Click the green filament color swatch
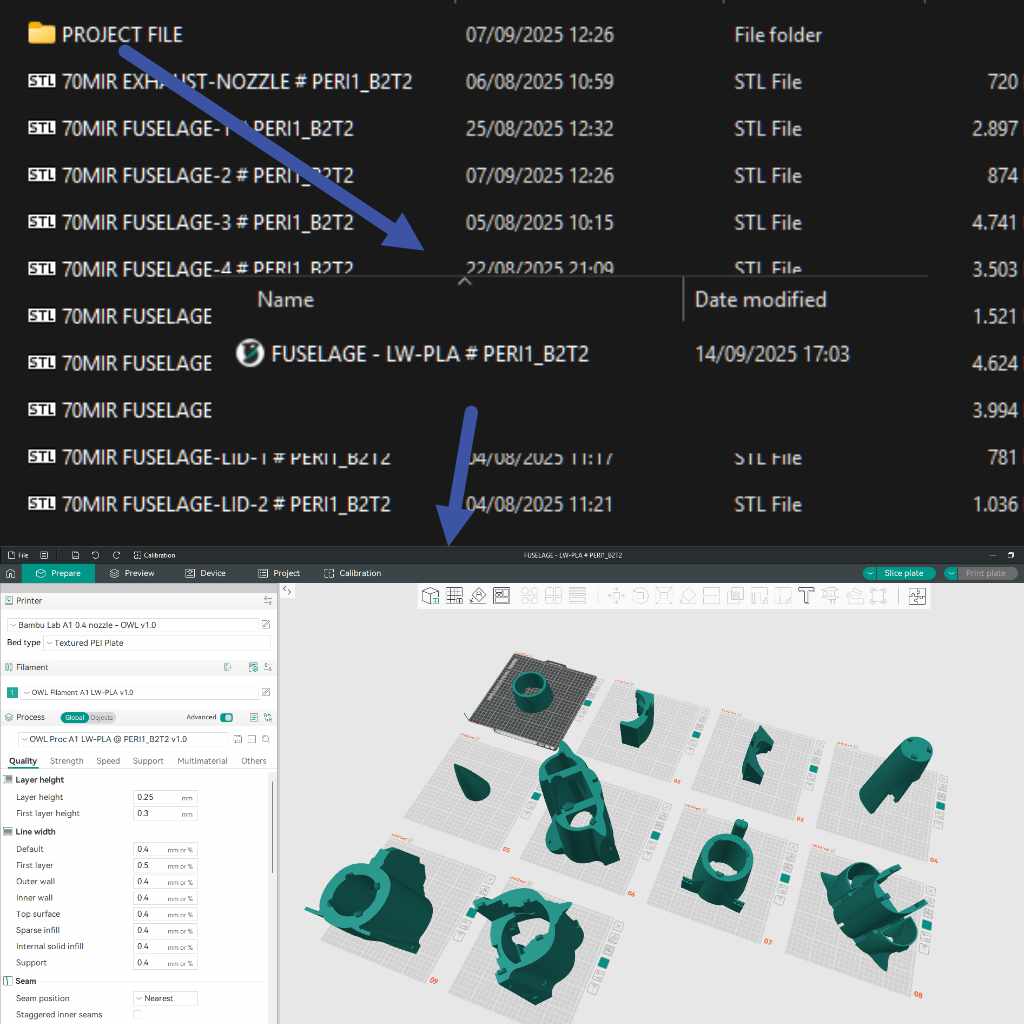 pyautogui.click(x=13, y=692)
